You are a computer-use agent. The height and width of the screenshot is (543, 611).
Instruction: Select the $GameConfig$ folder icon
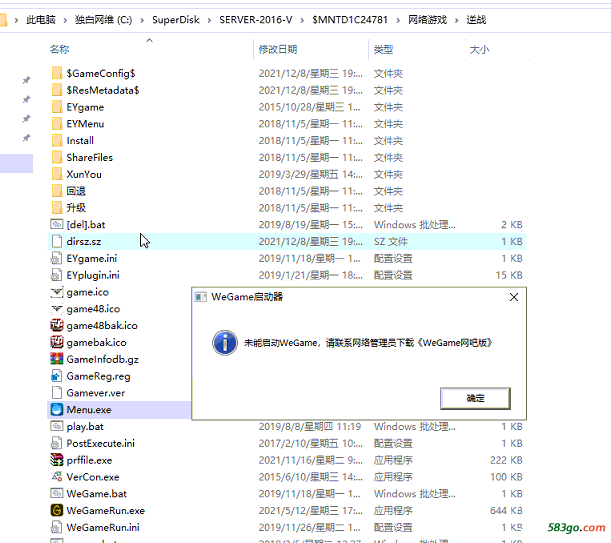57,73
